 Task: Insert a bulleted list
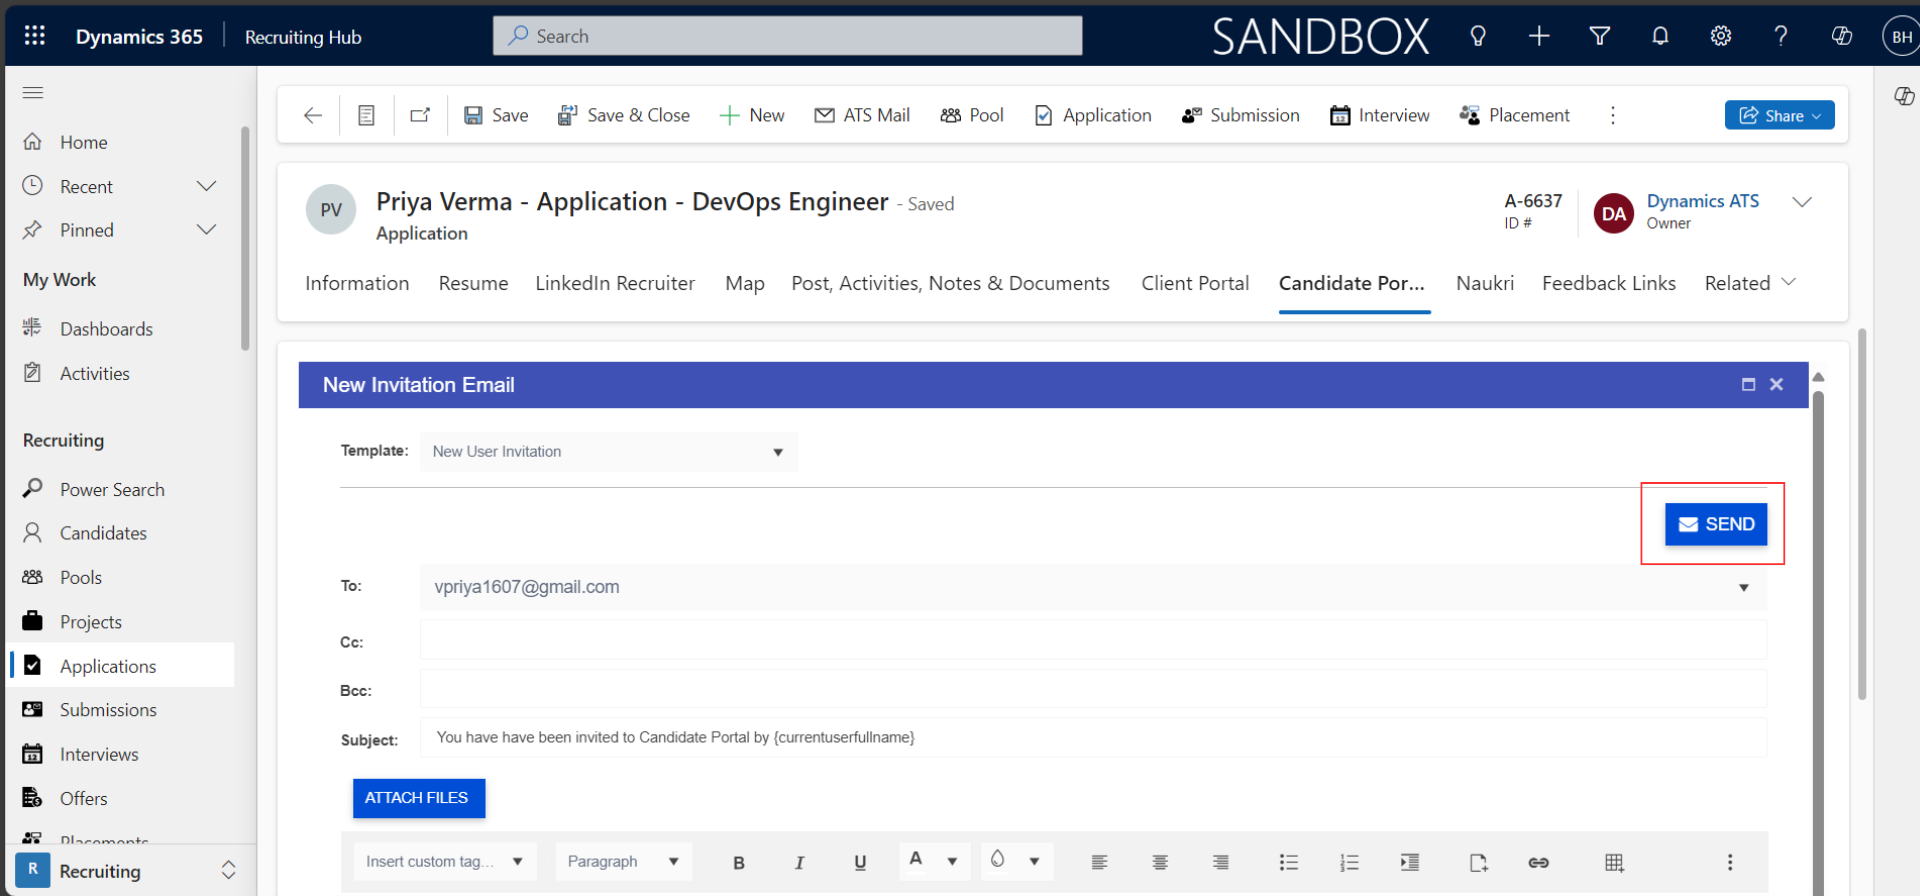coord(1288,862)
